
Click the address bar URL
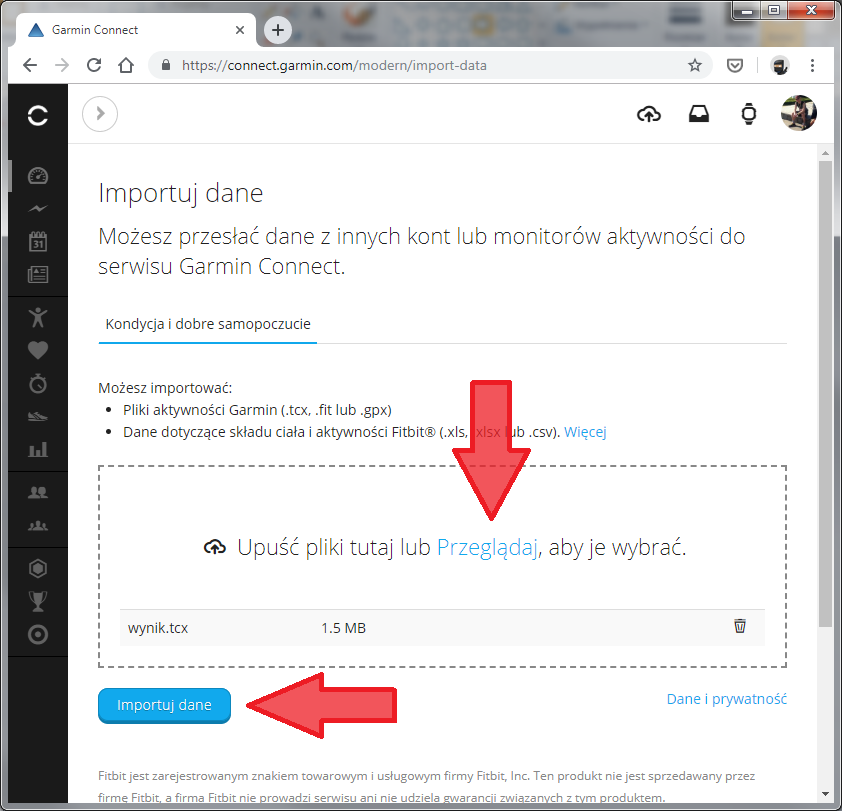(334, 66)
